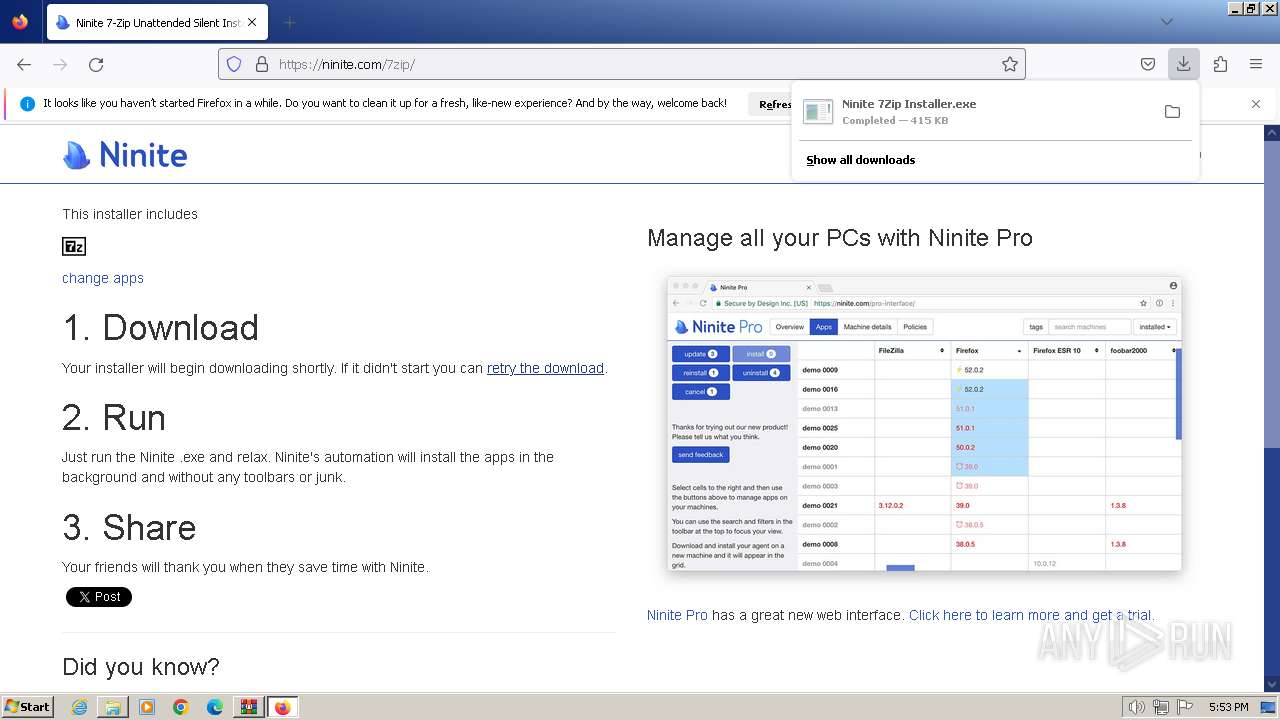
Task: Show downloaded file in folder
Action: (1172, 112)
